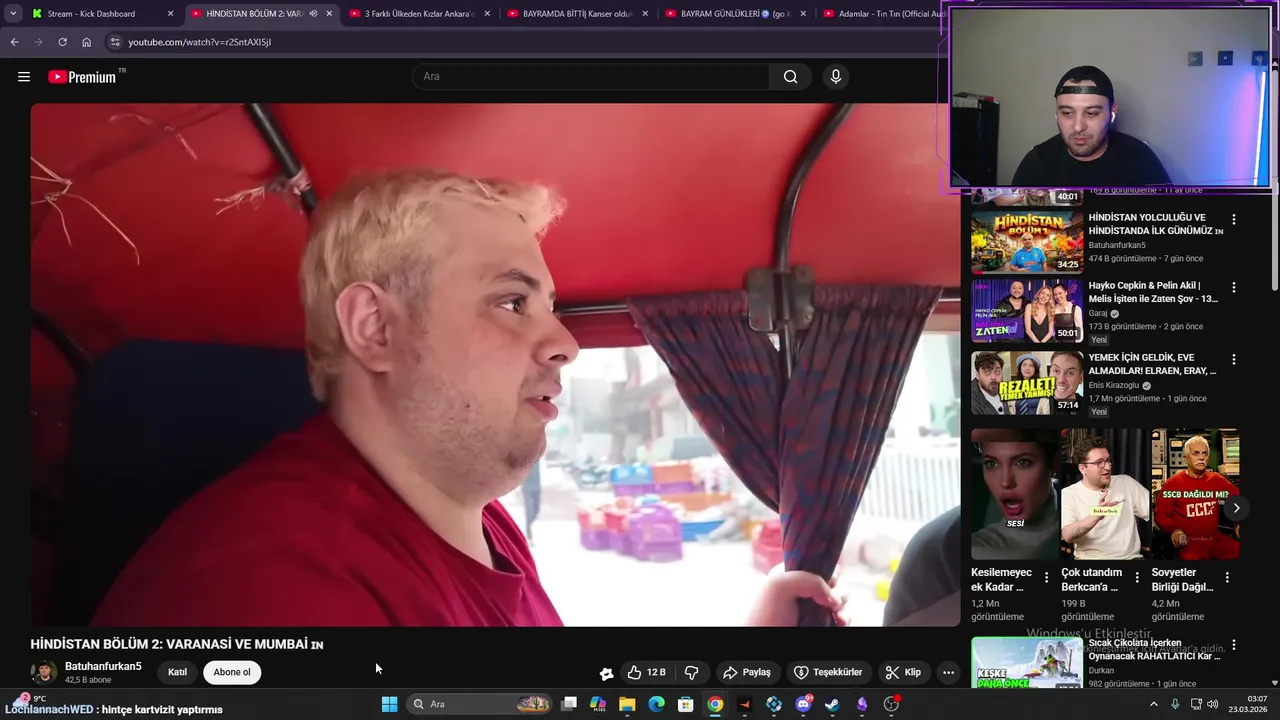Click the YouTube Premium logo

click(x=83, y=77)
